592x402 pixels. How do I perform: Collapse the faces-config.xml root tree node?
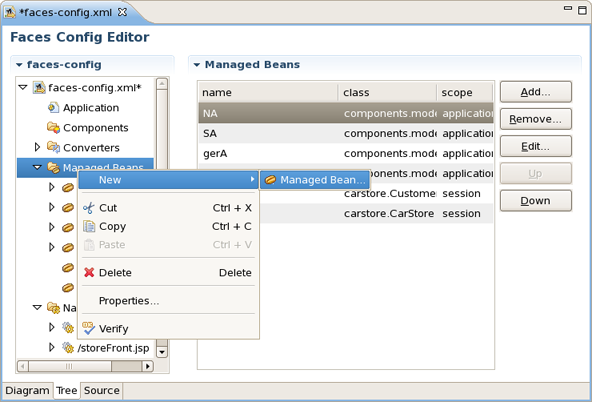[23, 87]
